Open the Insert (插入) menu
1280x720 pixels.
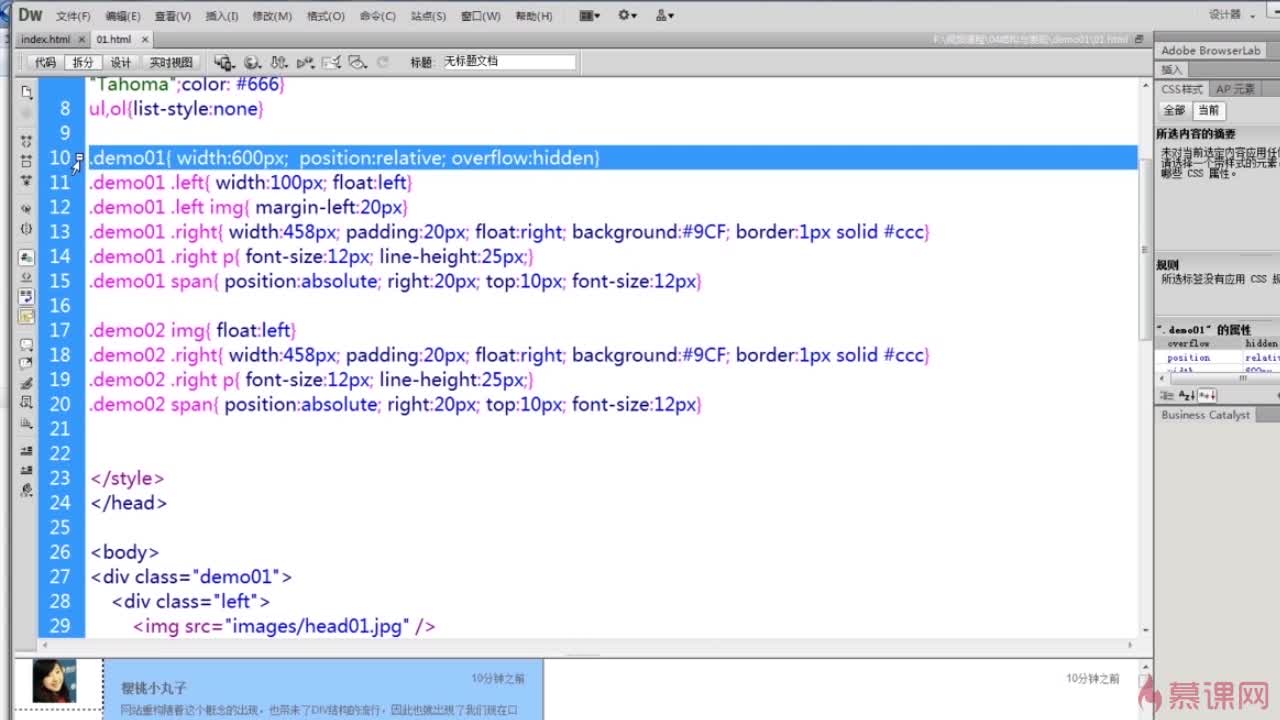point(221,16)
